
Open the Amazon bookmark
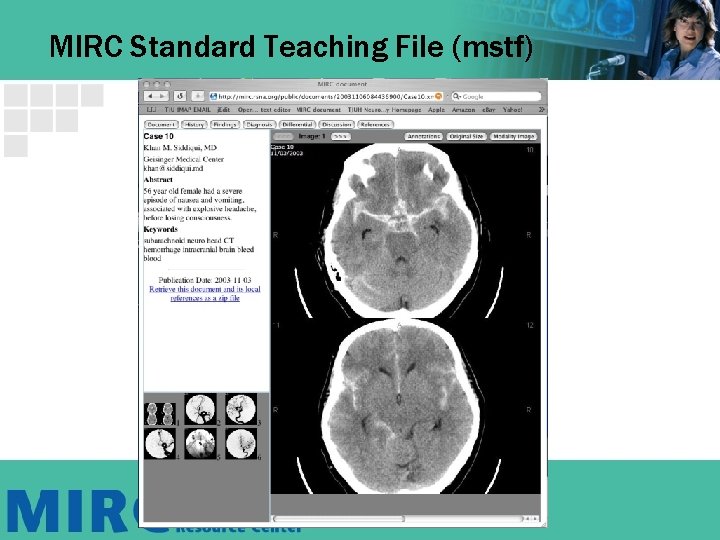tap(463, 110)
